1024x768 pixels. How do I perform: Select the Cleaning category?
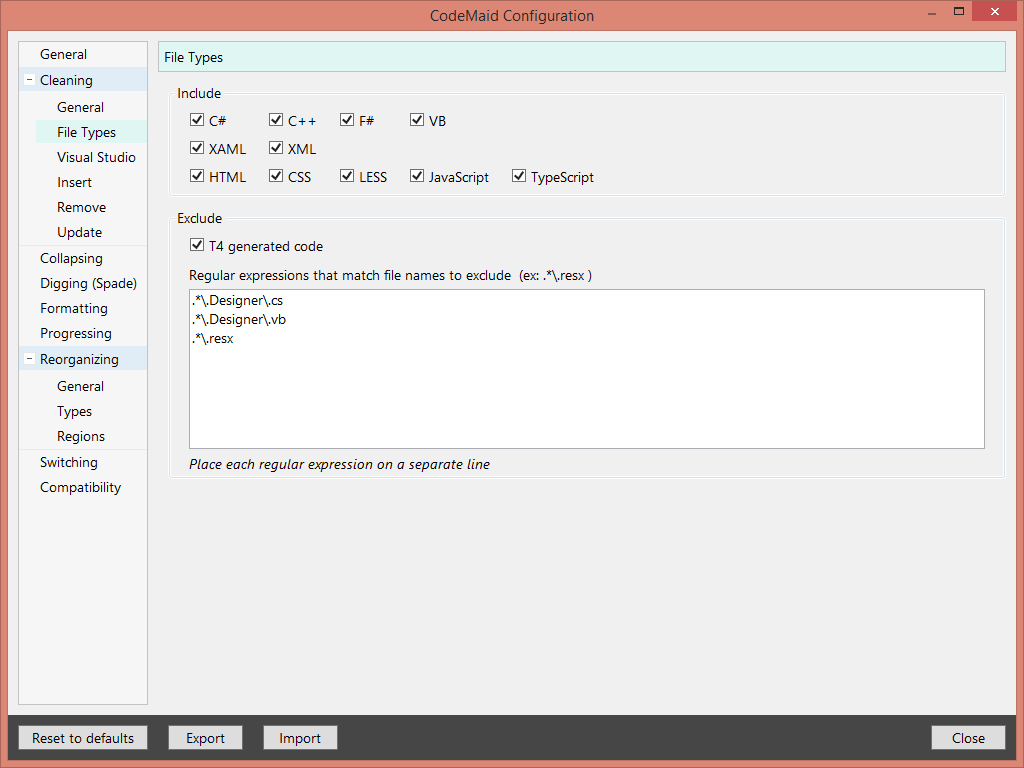pos(66,80)
